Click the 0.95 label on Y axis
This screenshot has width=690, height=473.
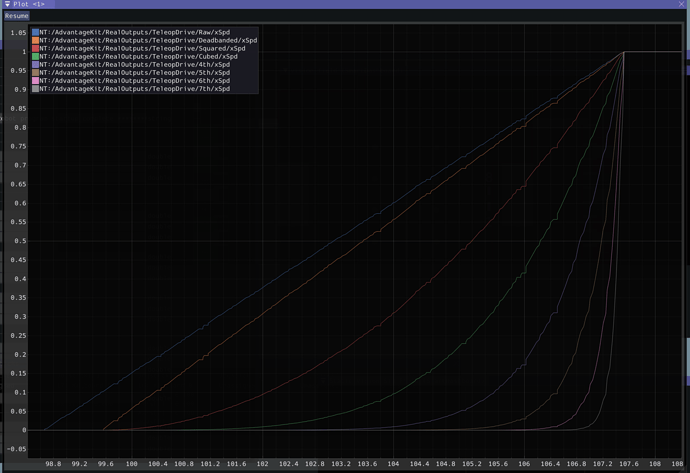pos(18,70)
